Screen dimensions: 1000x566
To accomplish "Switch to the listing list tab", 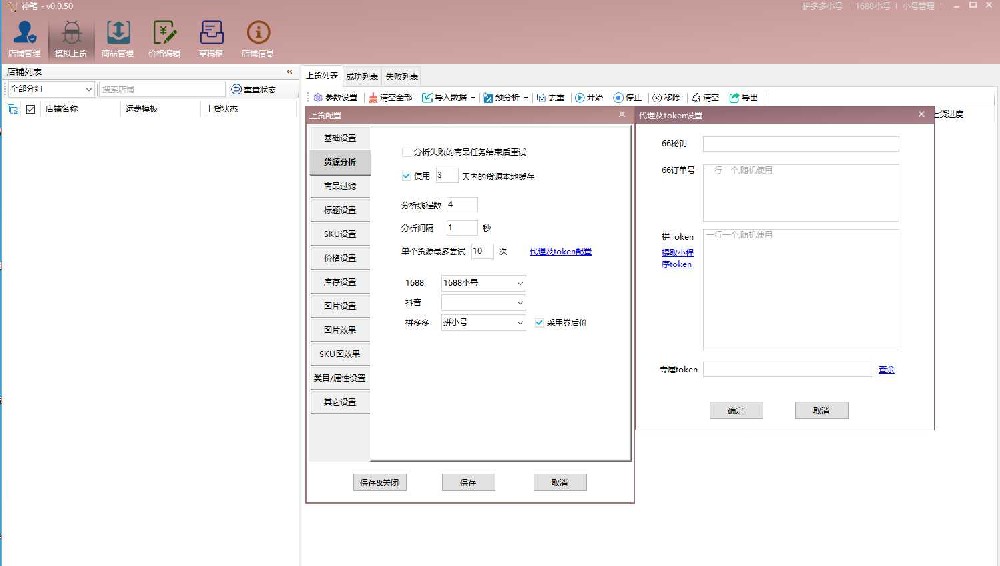I will pyautogui.click(x=321, y=76).
